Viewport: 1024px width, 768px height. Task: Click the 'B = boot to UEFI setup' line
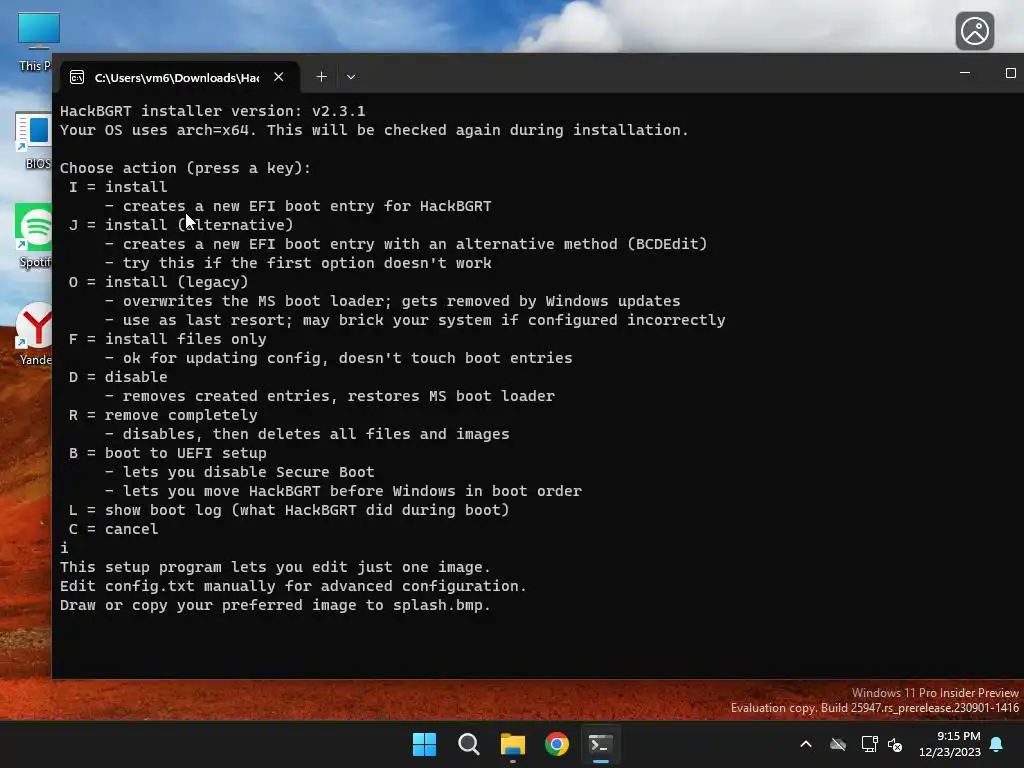point(168,453)
